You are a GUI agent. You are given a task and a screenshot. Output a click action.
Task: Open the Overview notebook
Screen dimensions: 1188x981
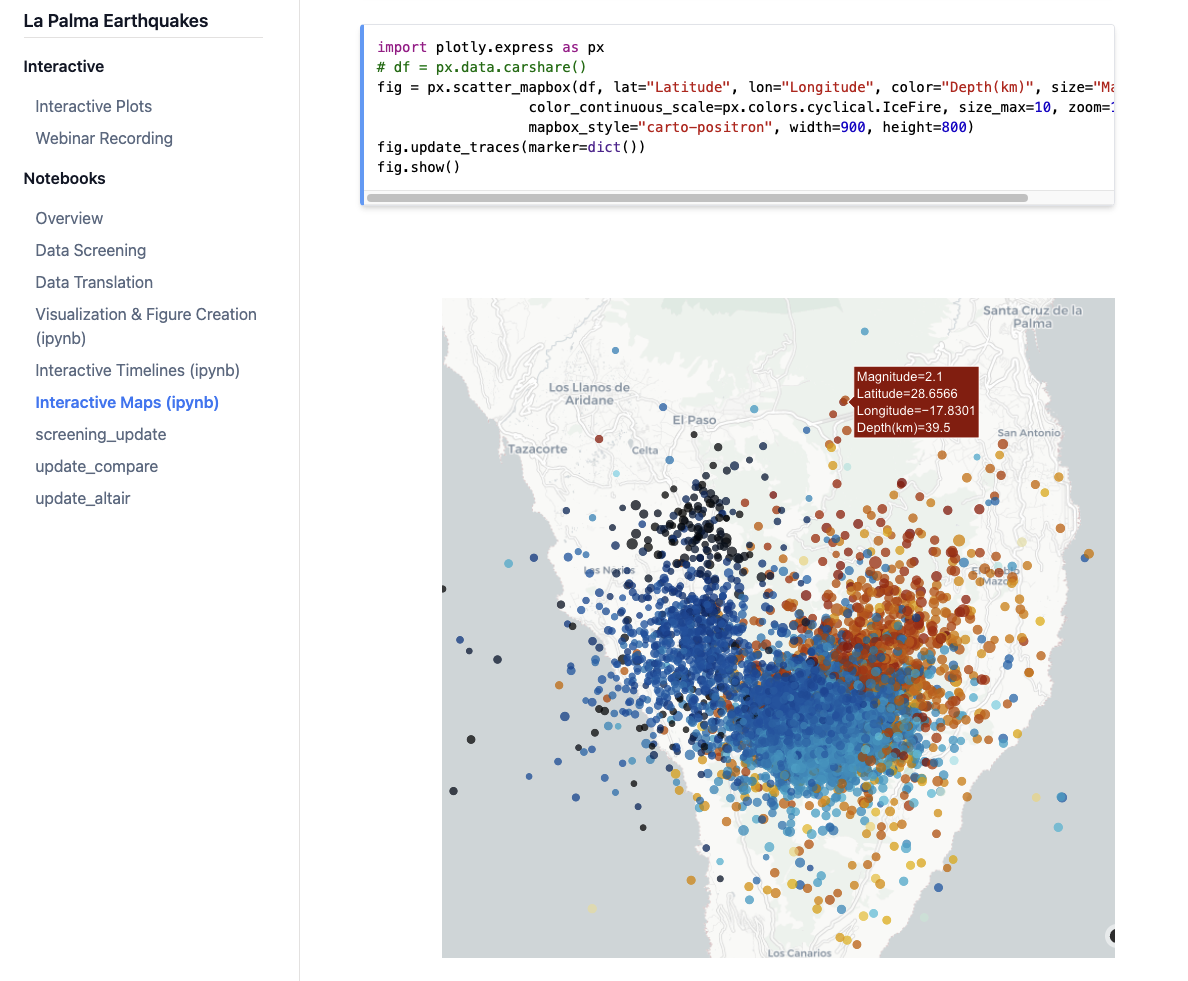click(x=69, y=218)
